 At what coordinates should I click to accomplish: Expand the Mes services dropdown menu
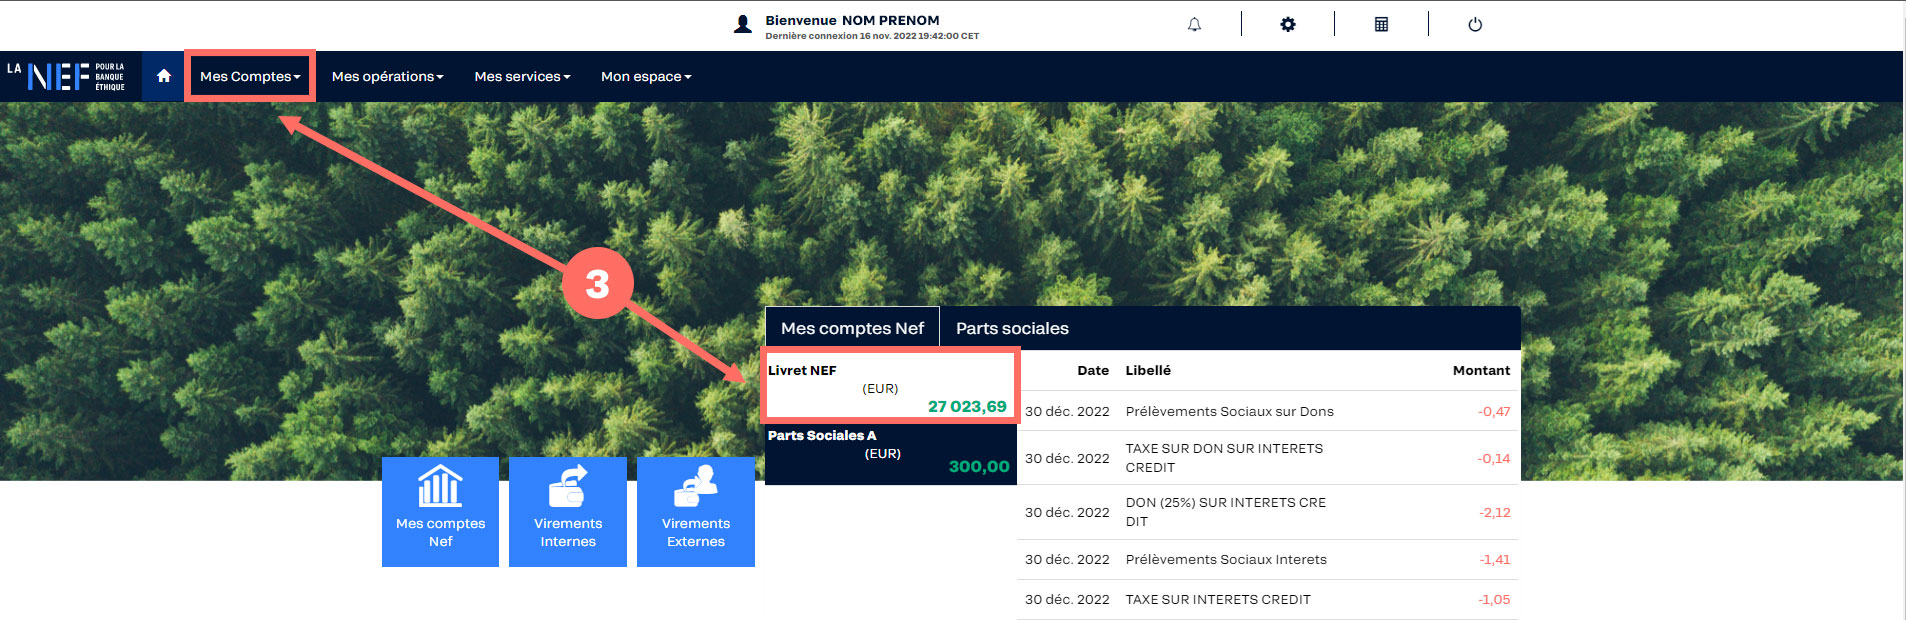(522, 76)
